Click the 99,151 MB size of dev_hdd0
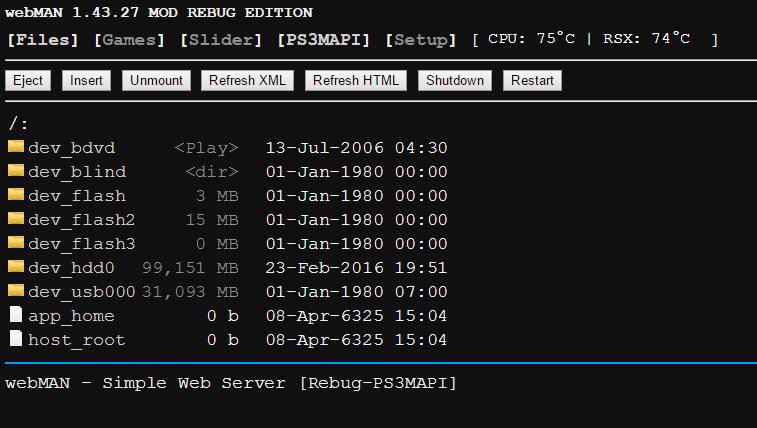Image resolution: width=757 pixels, height=428 pixels. (190, 268)
